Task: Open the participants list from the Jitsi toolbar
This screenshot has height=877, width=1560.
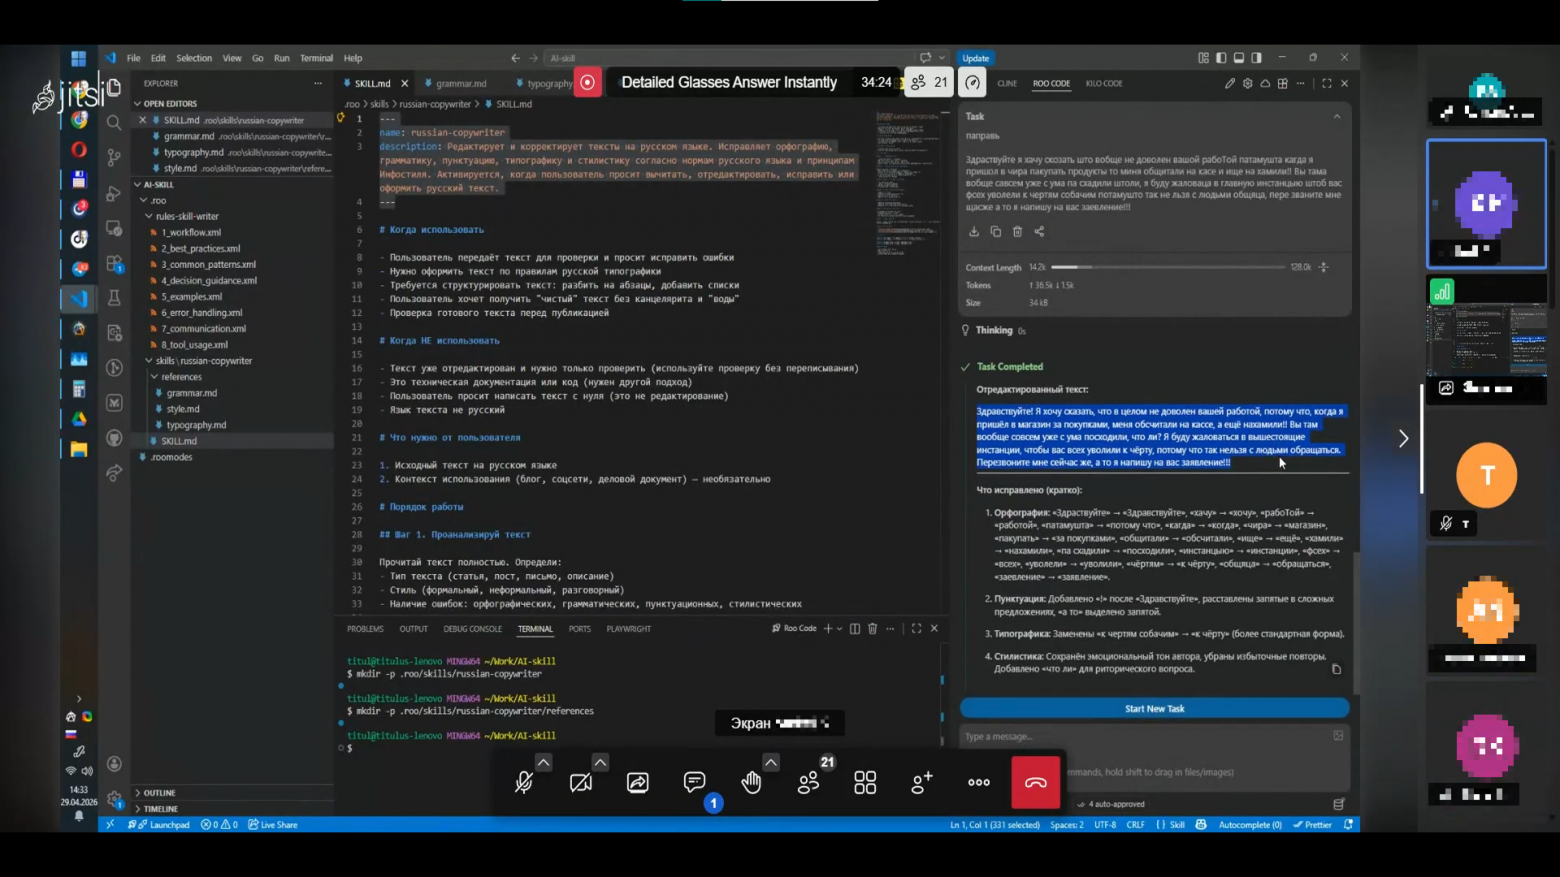Action: (808, 782)
